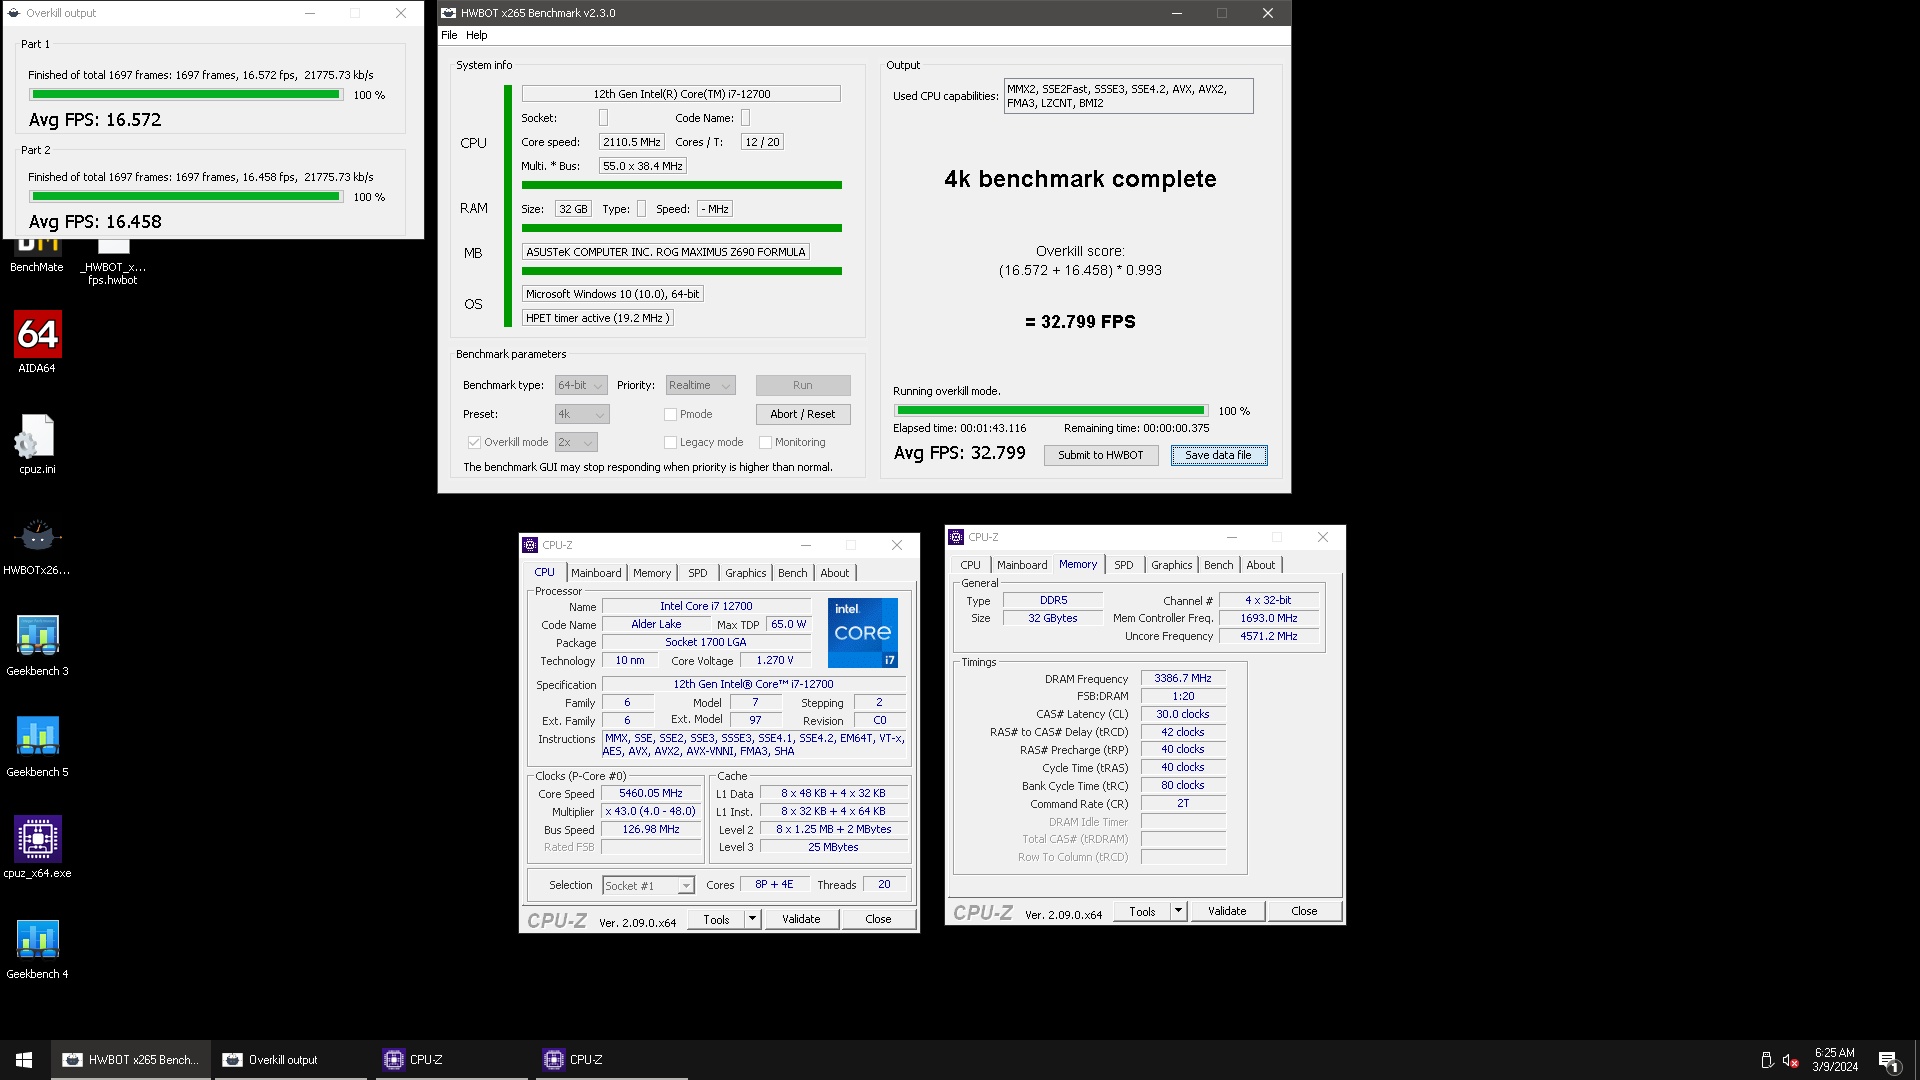1920x1080 pixels.
Task: Click the USB device tray icon
Action: (1767, 1060)
